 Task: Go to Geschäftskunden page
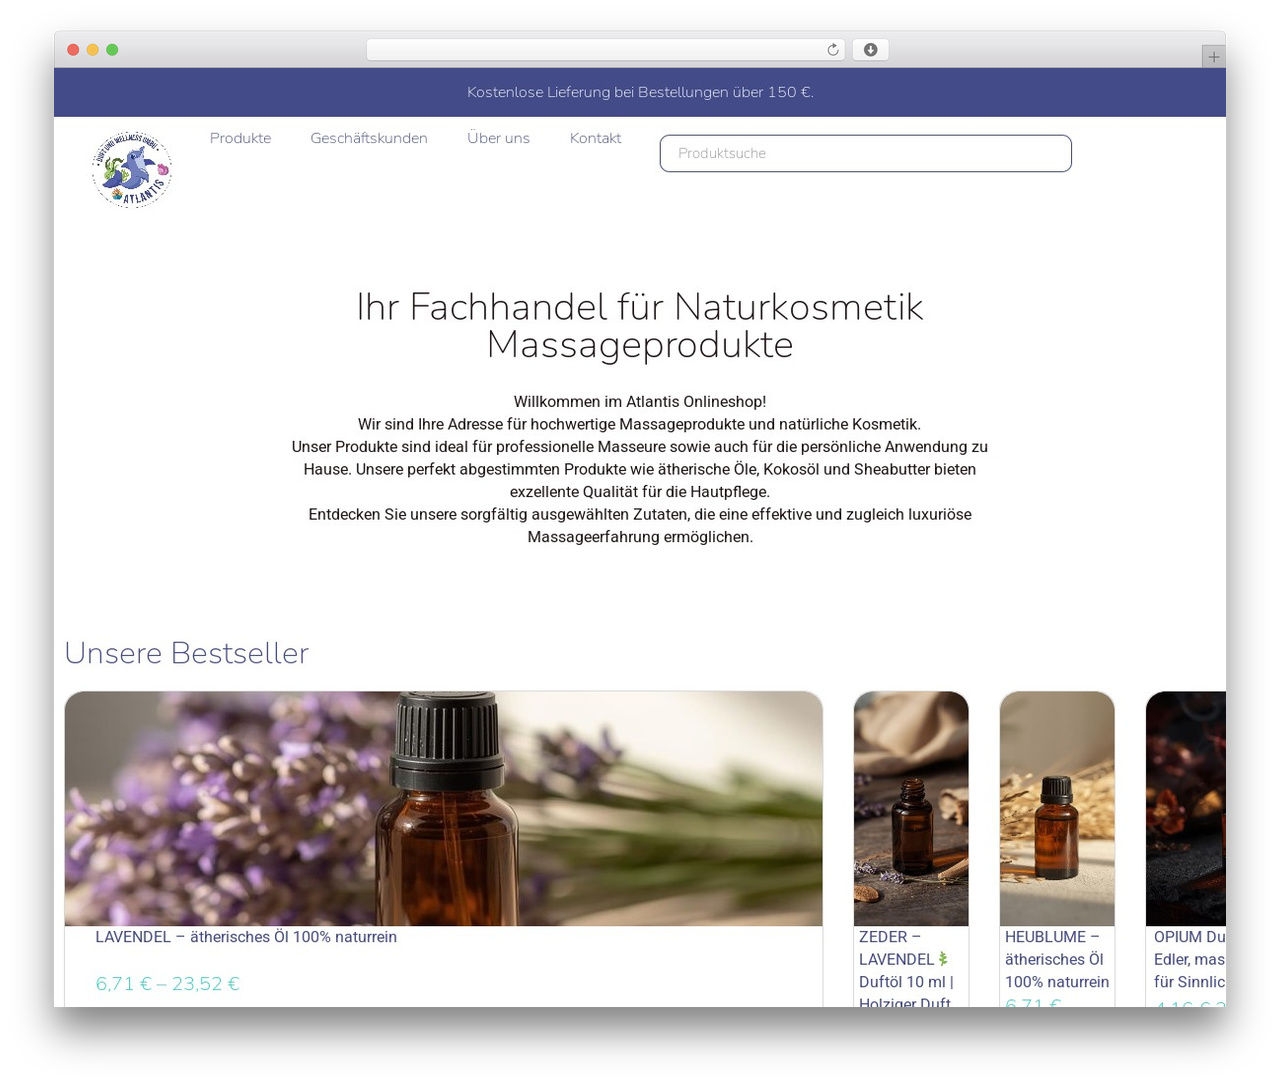click(x=369, y=138)
